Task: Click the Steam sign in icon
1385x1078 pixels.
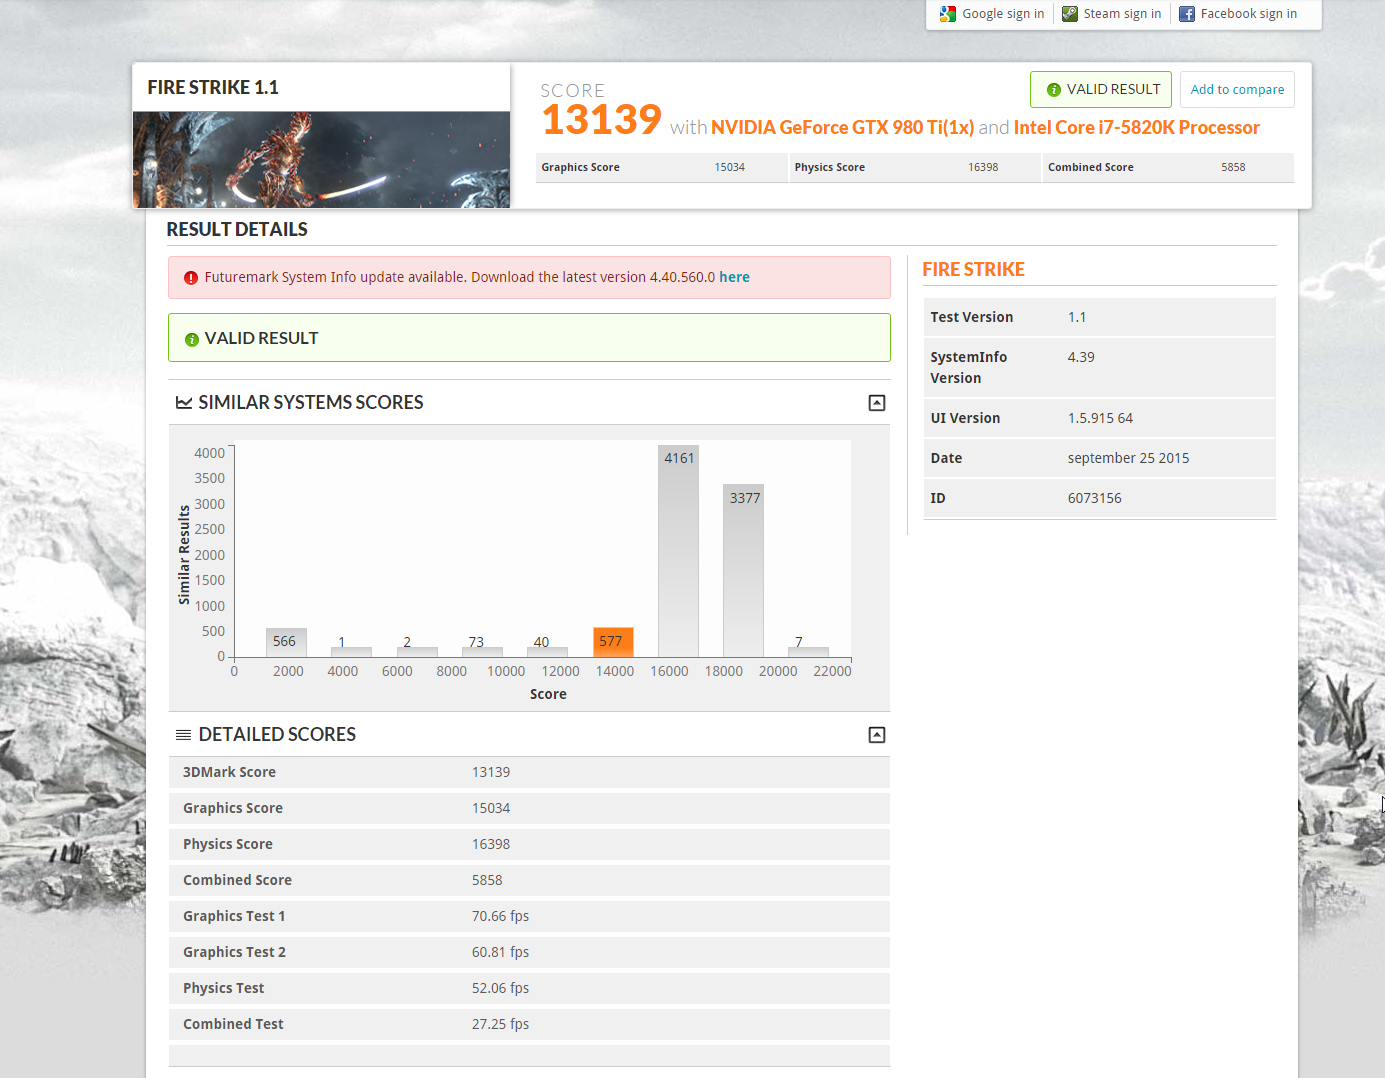Action: click(x=1069, y=14)
